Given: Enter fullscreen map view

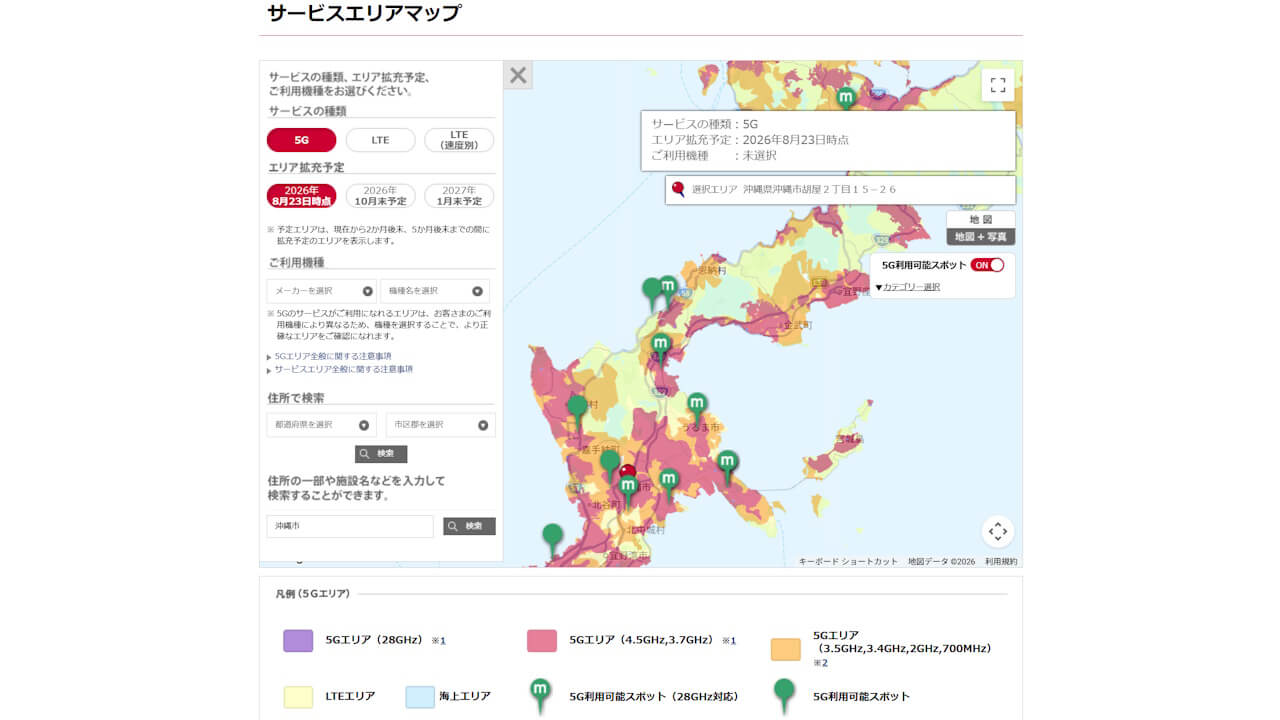Looking at the screenshot, I should coord(997,85).
